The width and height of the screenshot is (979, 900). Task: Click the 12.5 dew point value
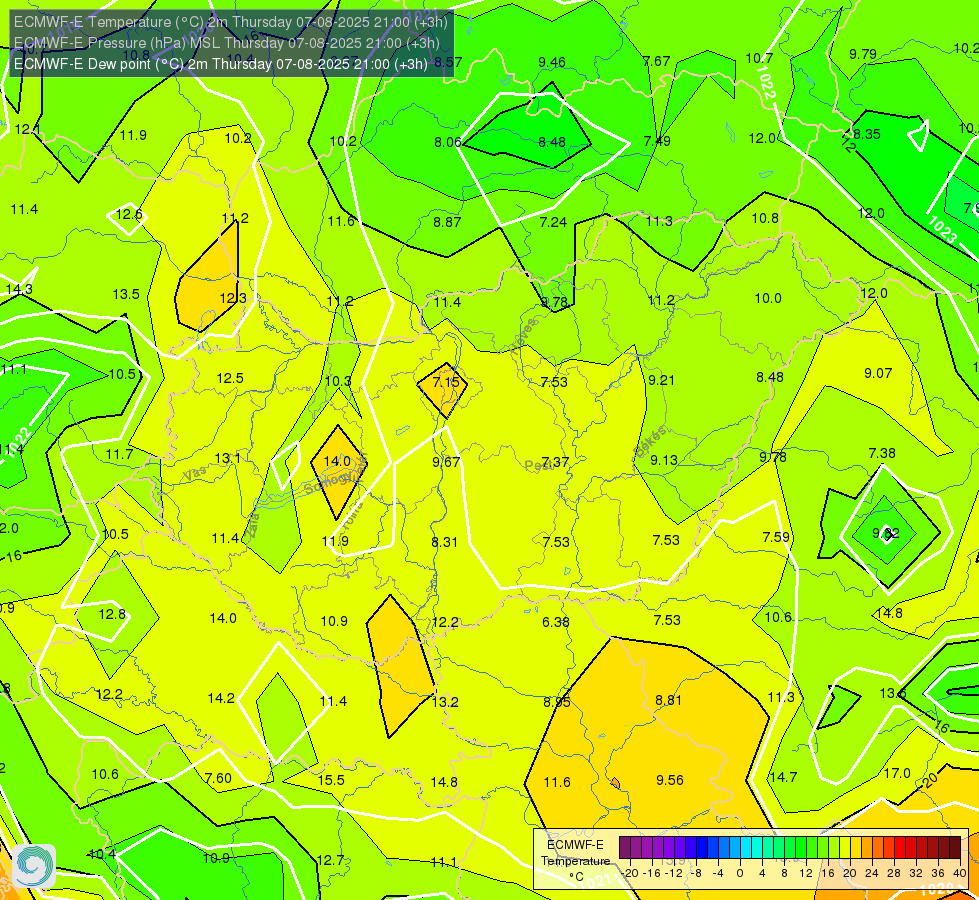click(230, 378)
